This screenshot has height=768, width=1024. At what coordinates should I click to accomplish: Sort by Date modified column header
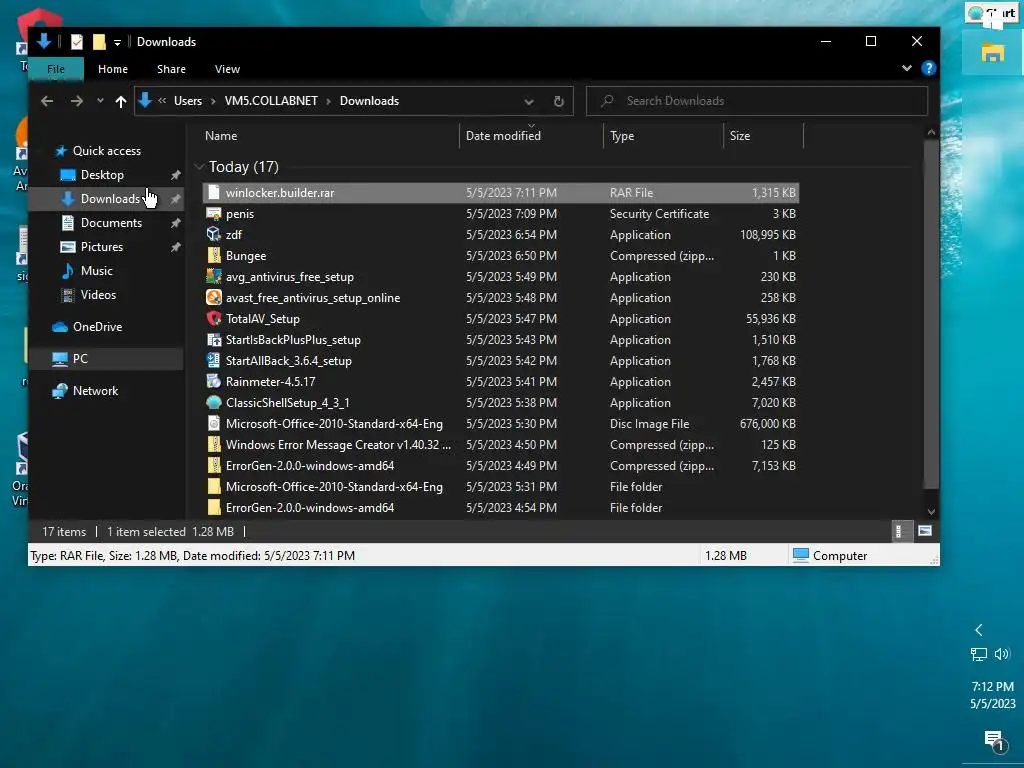point(503,136)
